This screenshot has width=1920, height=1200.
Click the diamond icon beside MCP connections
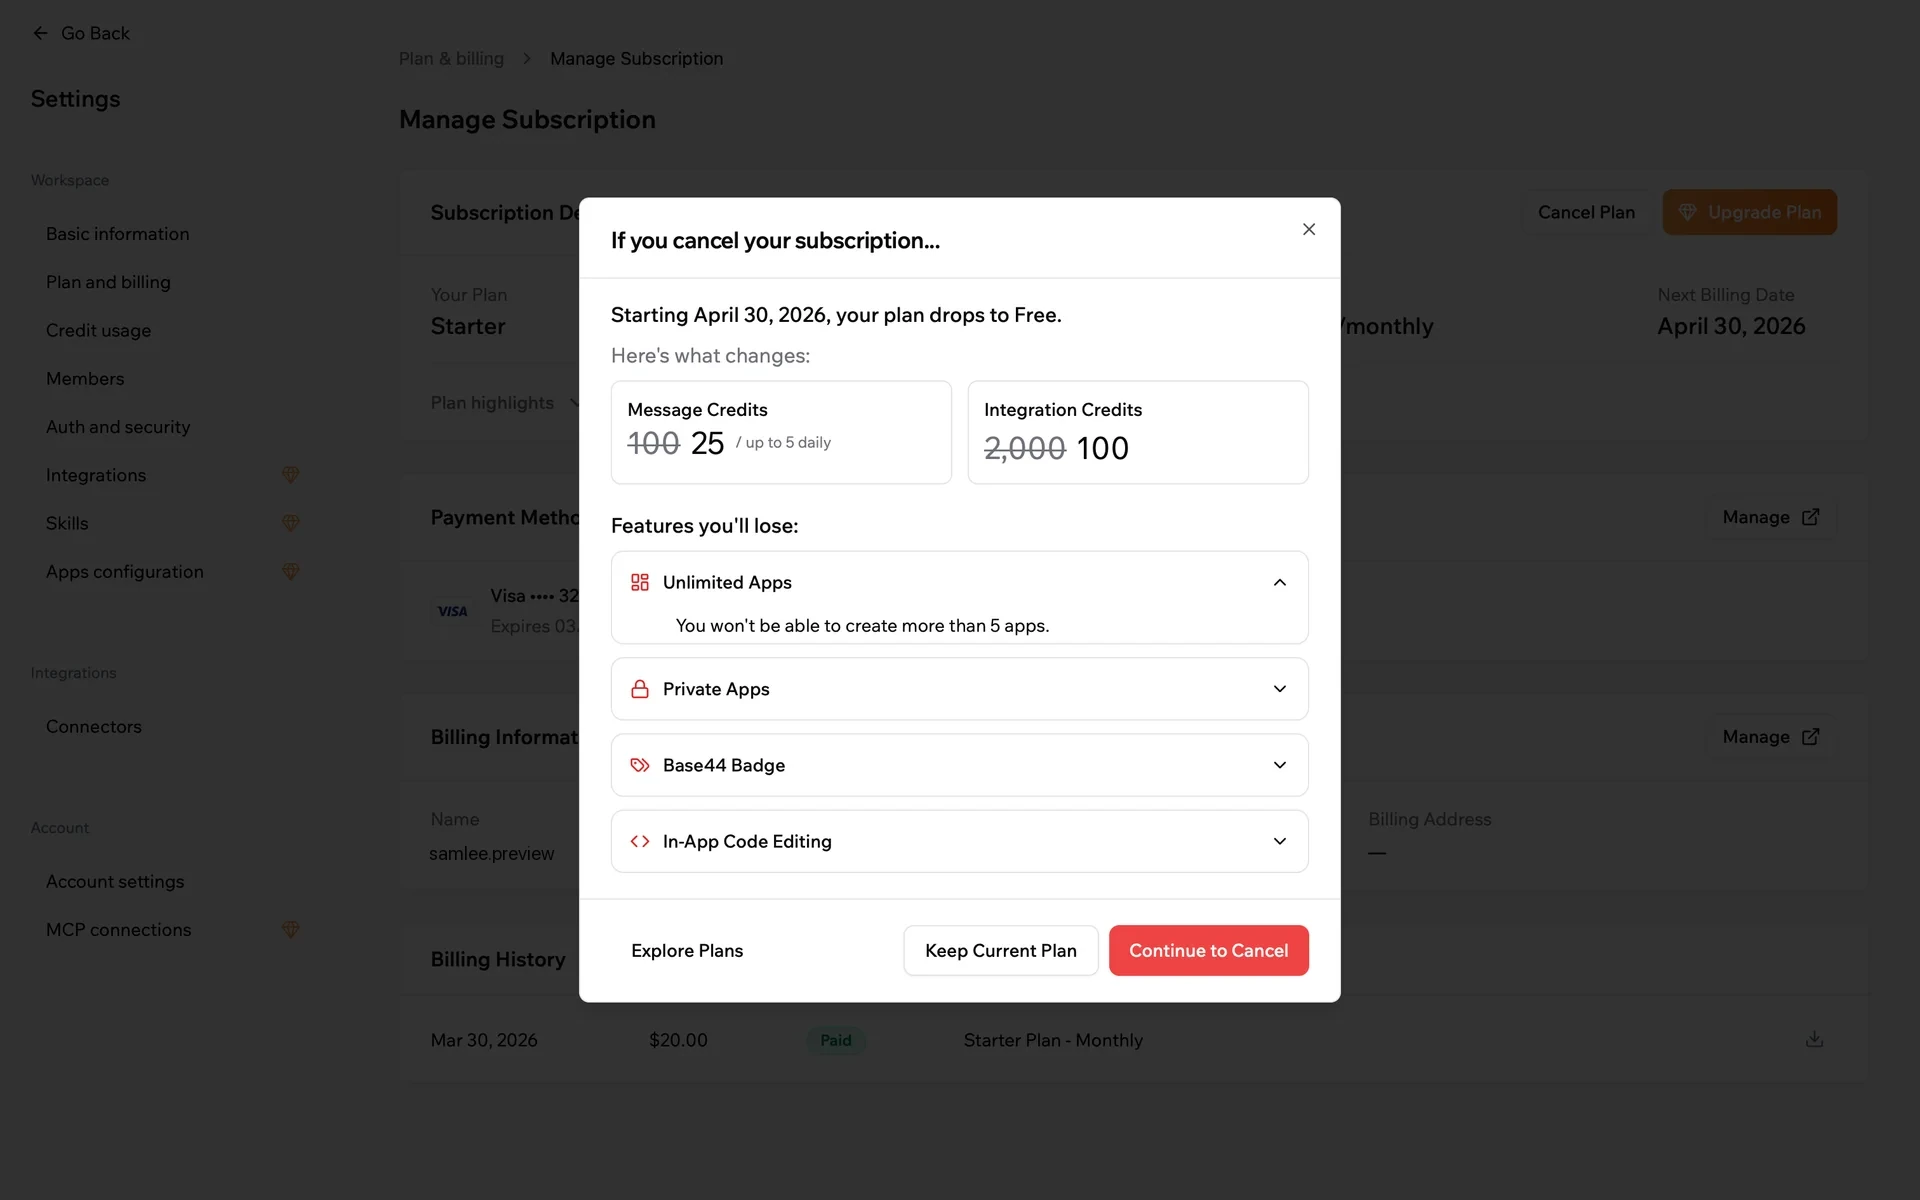click(290, 929)
